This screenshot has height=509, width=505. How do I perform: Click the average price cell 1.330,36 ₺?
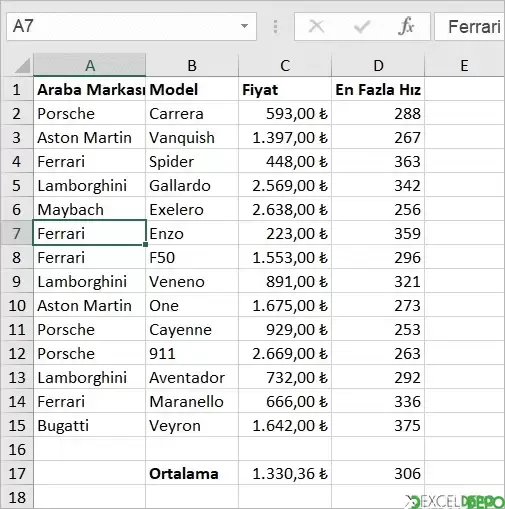tap(285, 473)
